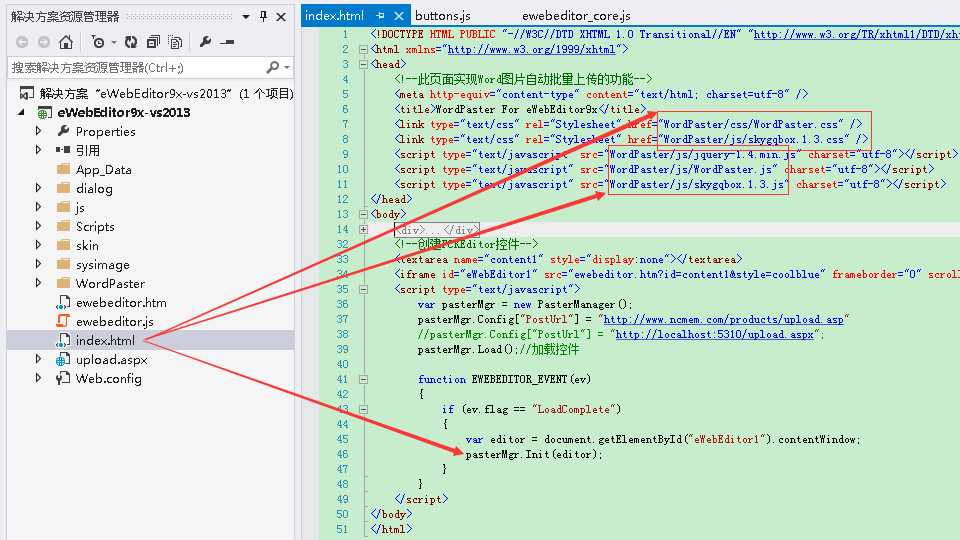960x540 pixels.
Task: Collapse the script block at line 35
Action: pyautogui.click(x=363, y=290)
